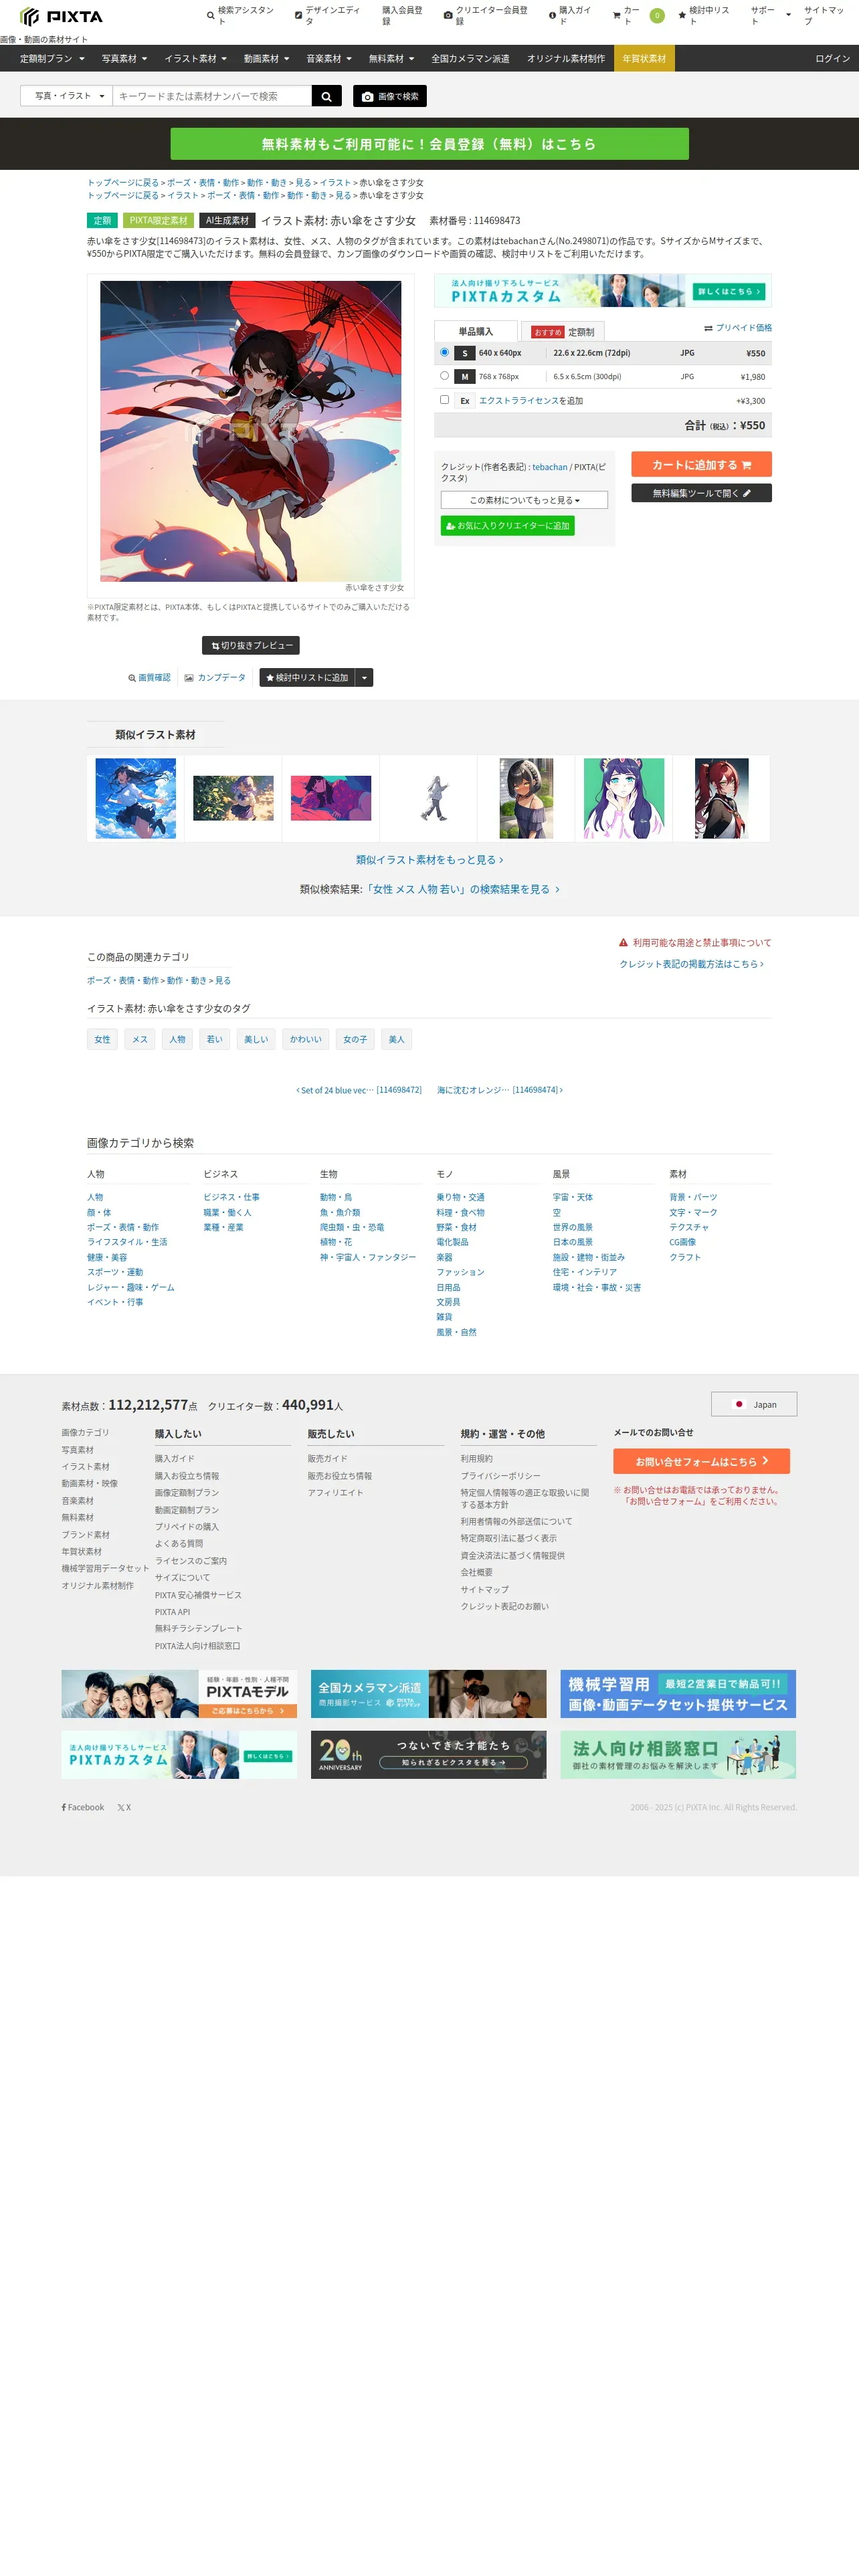Open arrow next to 検討中リストに追加
This screenshot has height=2576, width=859.
365,678
